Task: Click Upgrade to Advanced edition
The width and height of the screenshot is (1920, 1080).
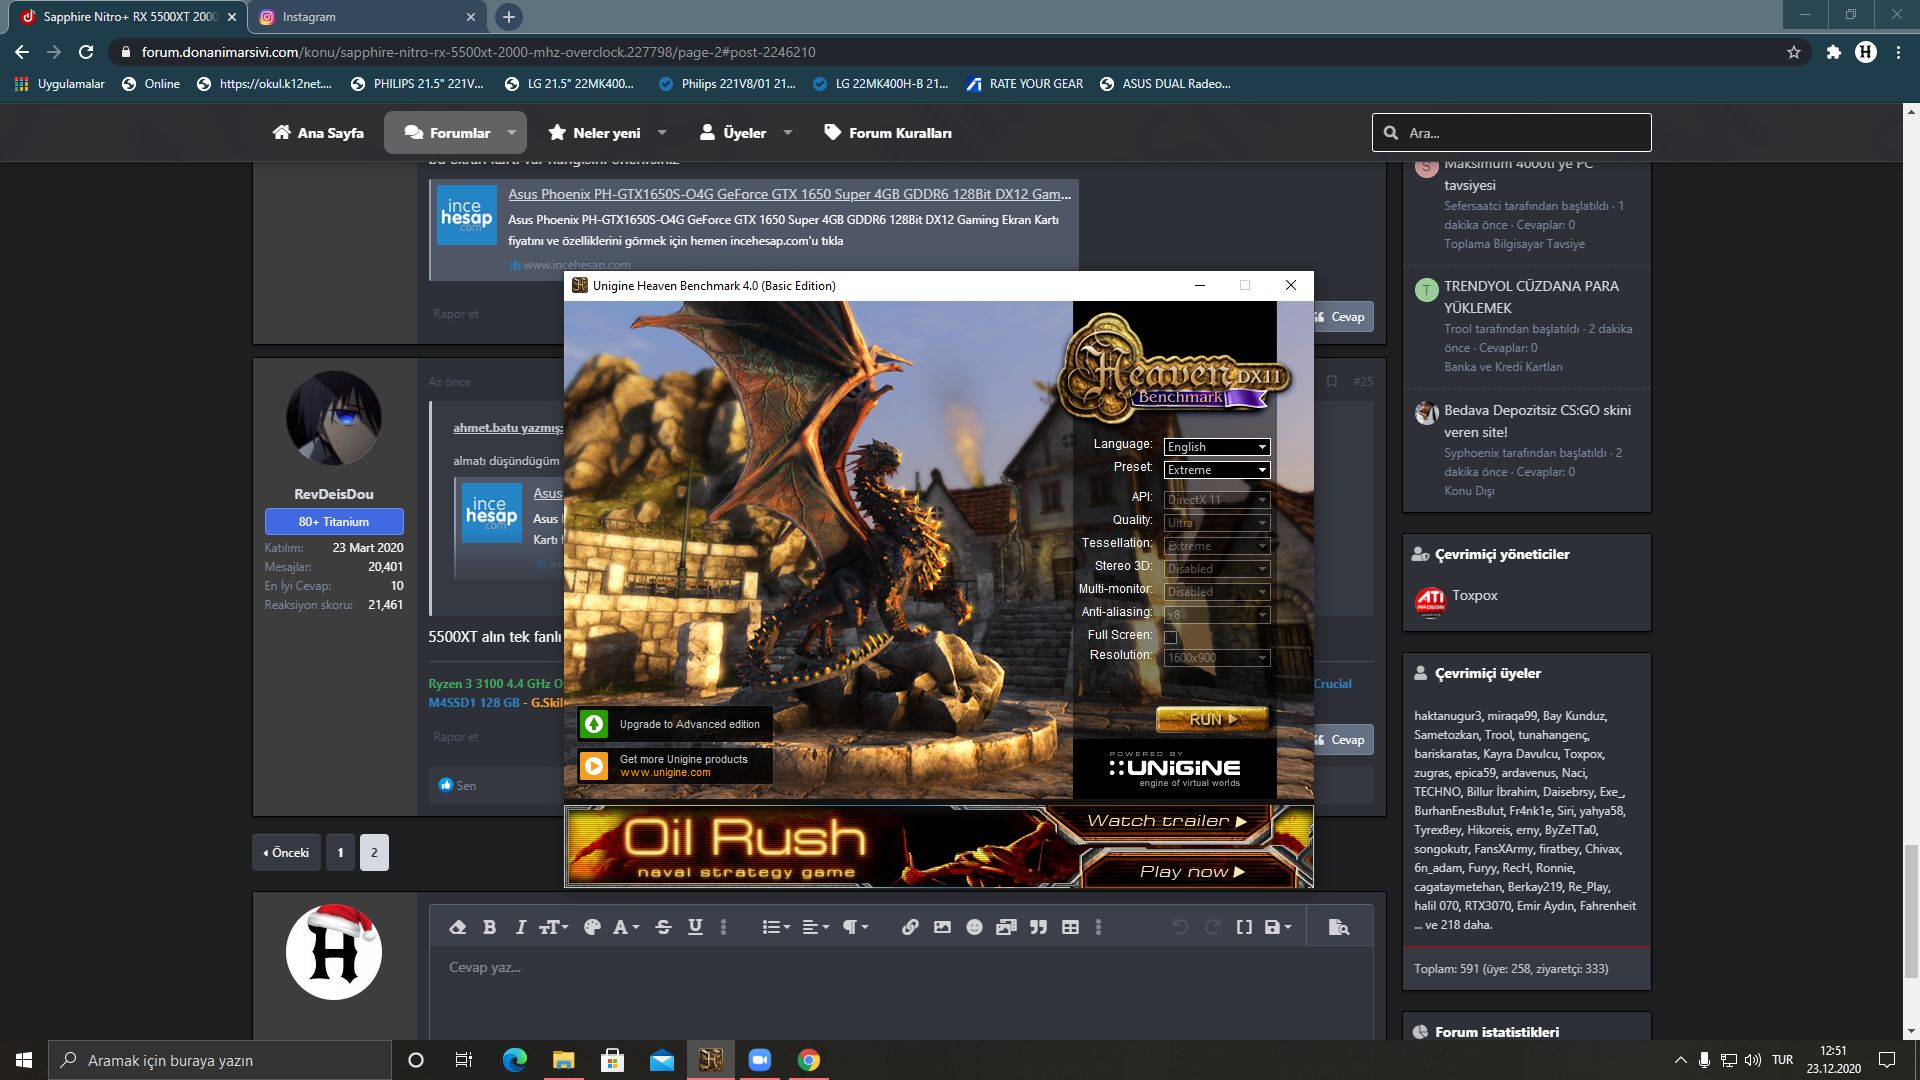Action: point(675,724)
